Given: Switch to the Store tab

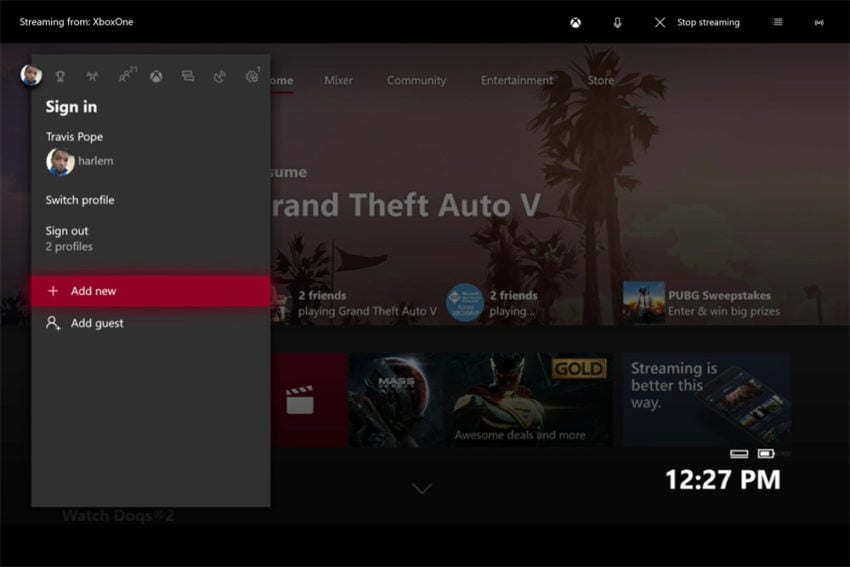Looking at the screenshot, I should pyautogui.click(x=601, y=80).
